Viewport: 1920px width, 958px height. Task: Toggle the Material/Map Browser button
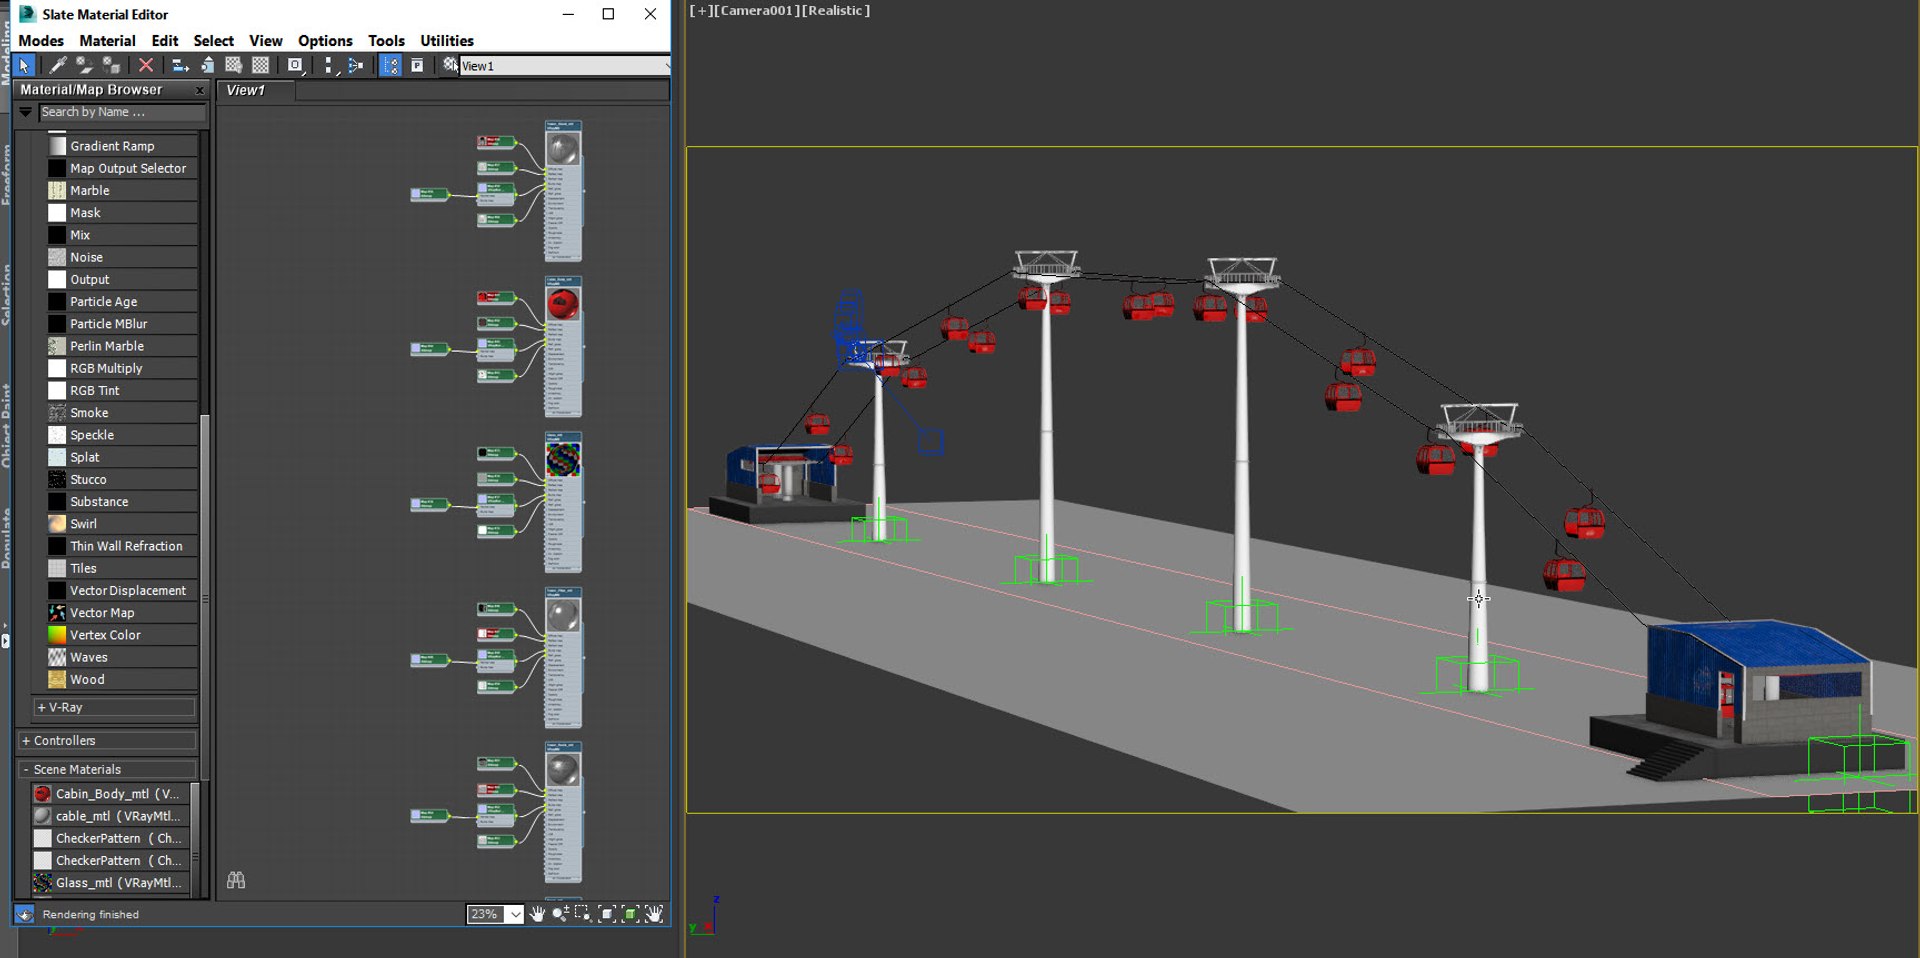click(390, 65)
